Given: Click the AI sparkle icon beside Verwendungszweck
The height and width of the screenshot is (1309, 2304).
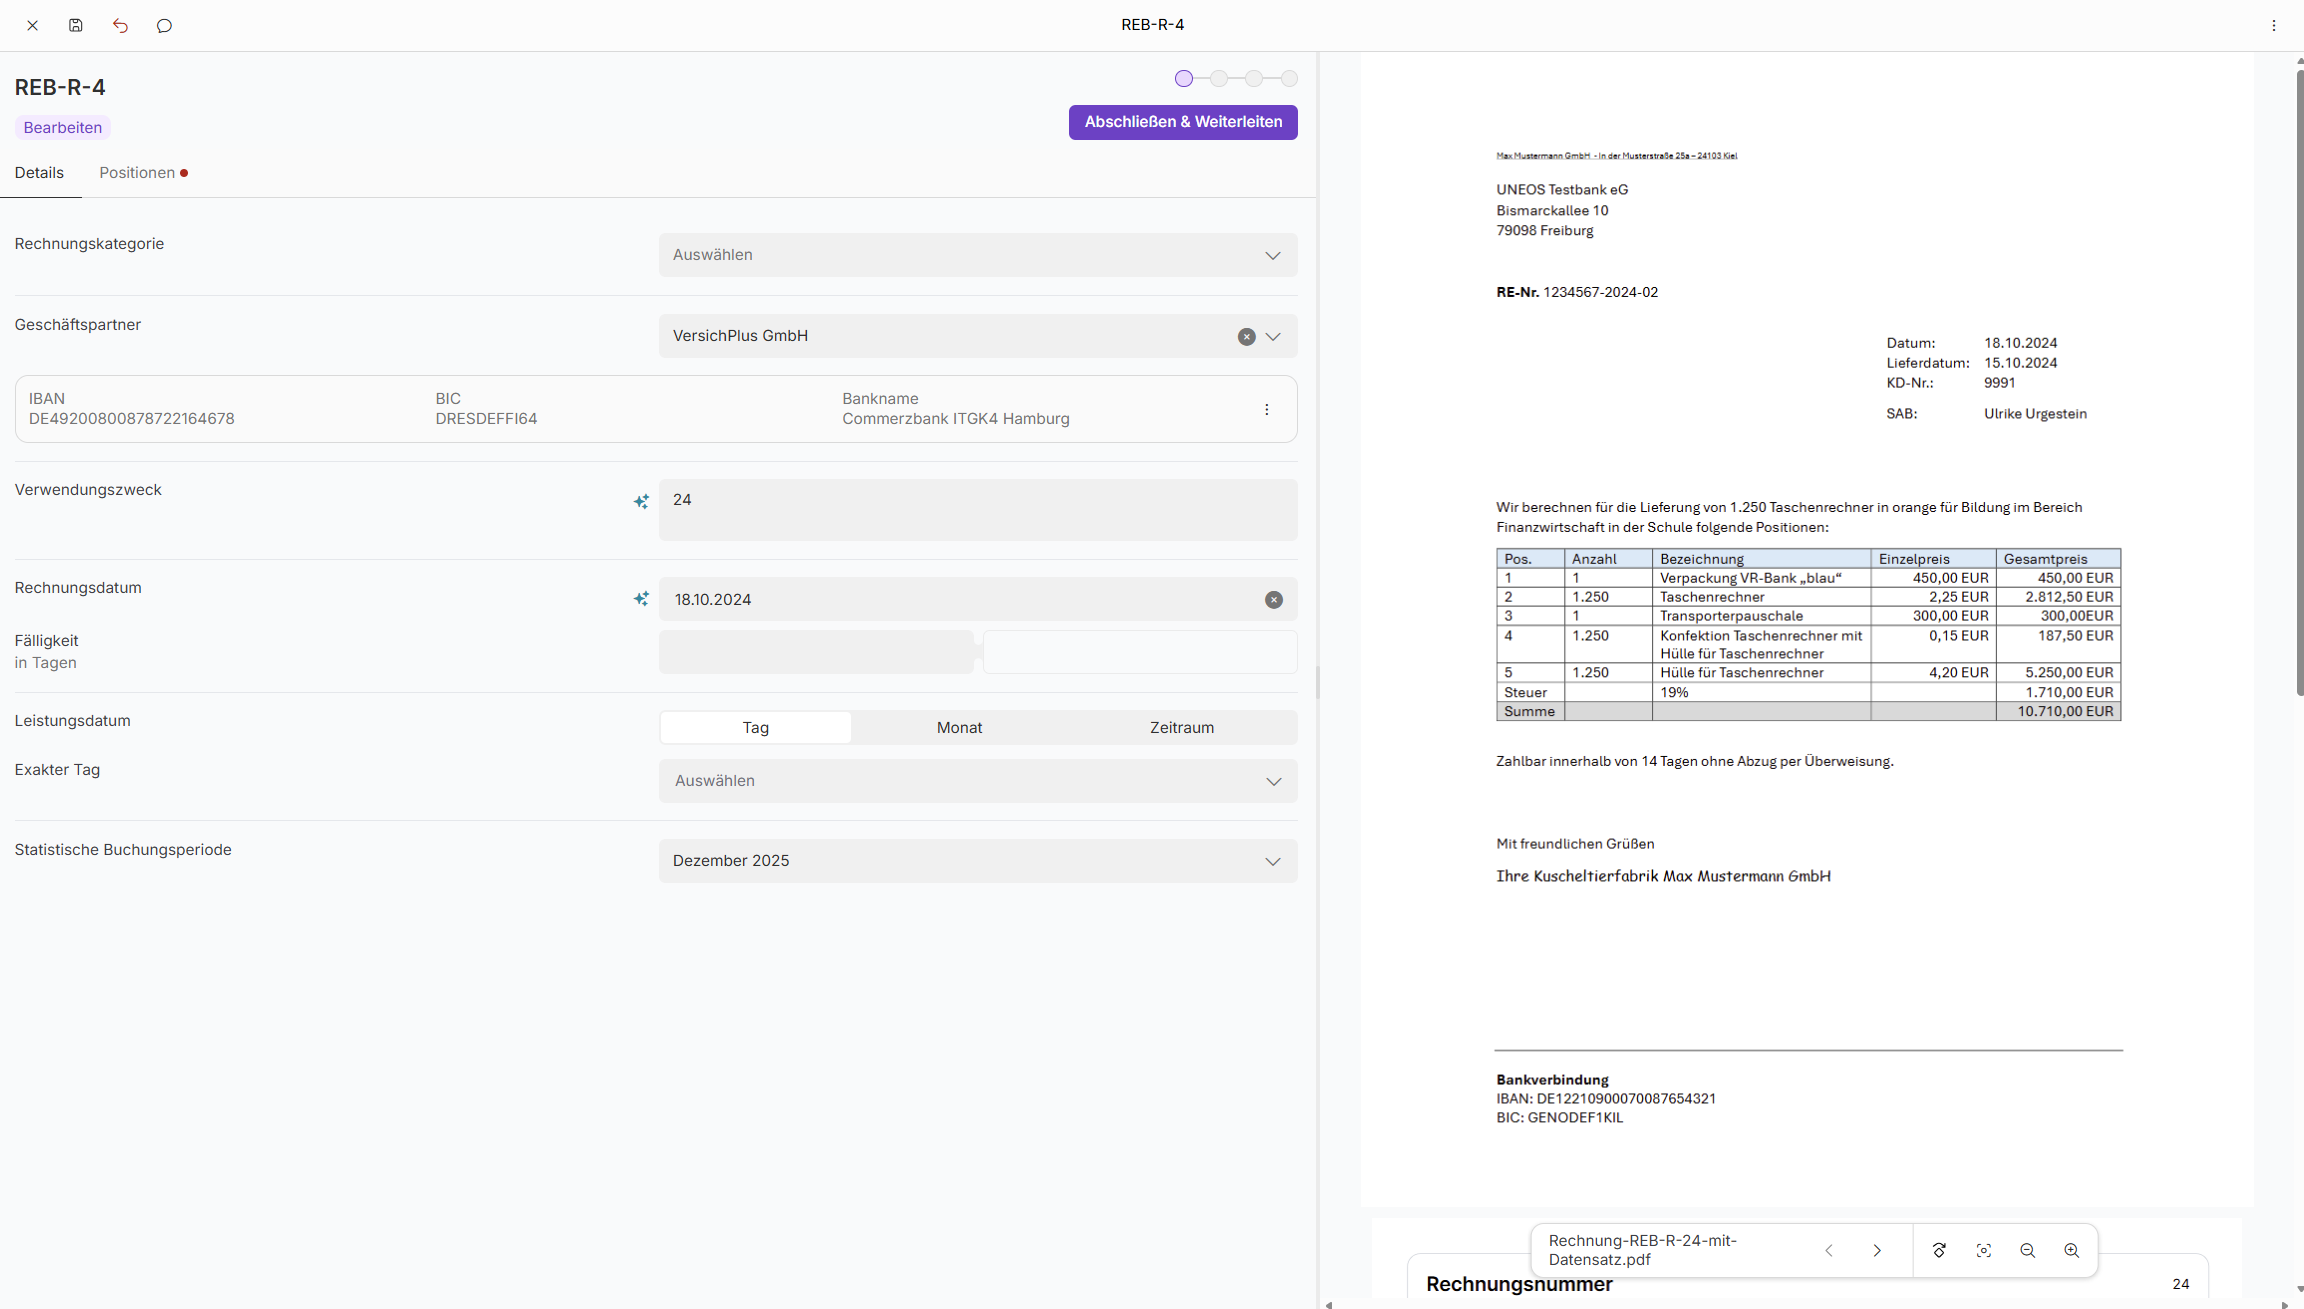Looking at the screenshot, I should pyautogui.click(x=641, y=501).
